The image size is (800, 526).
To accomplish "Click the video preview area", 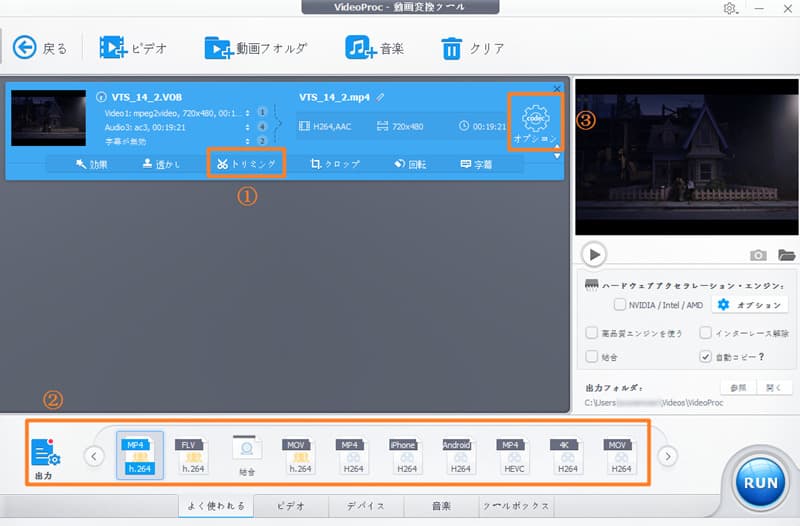I will pyautogui.click(x=687, y=157).
